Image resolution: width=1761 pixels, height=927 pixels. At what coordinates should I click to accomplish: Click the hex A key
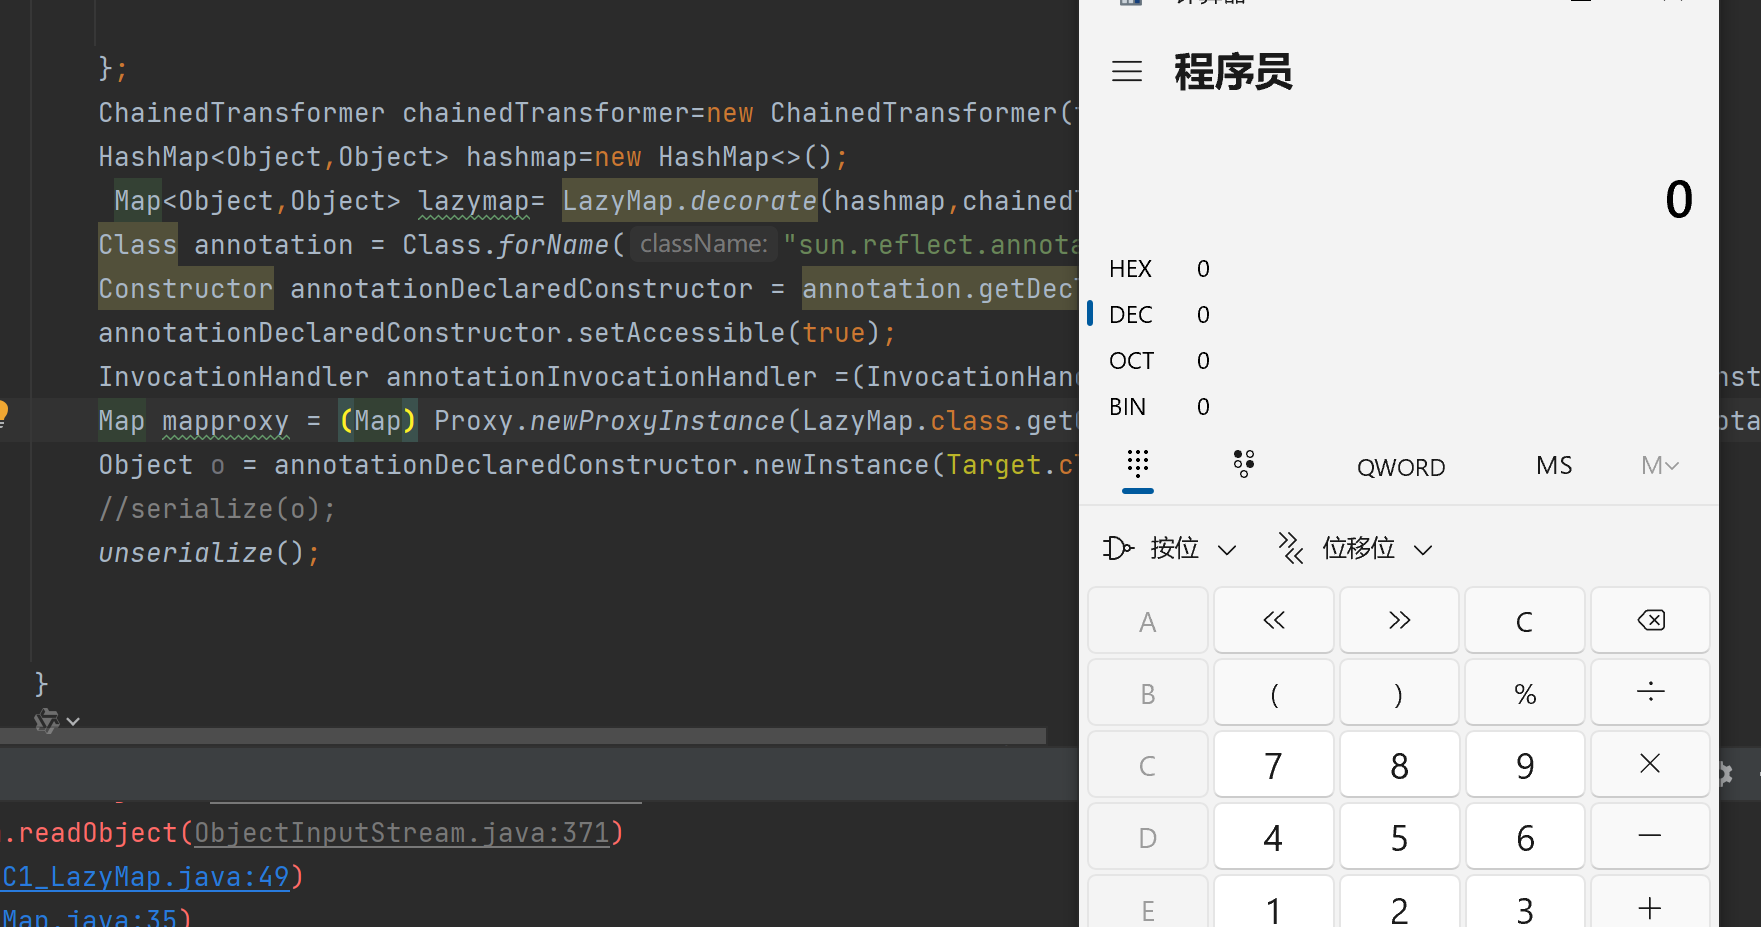click(x=1148, y=621)
